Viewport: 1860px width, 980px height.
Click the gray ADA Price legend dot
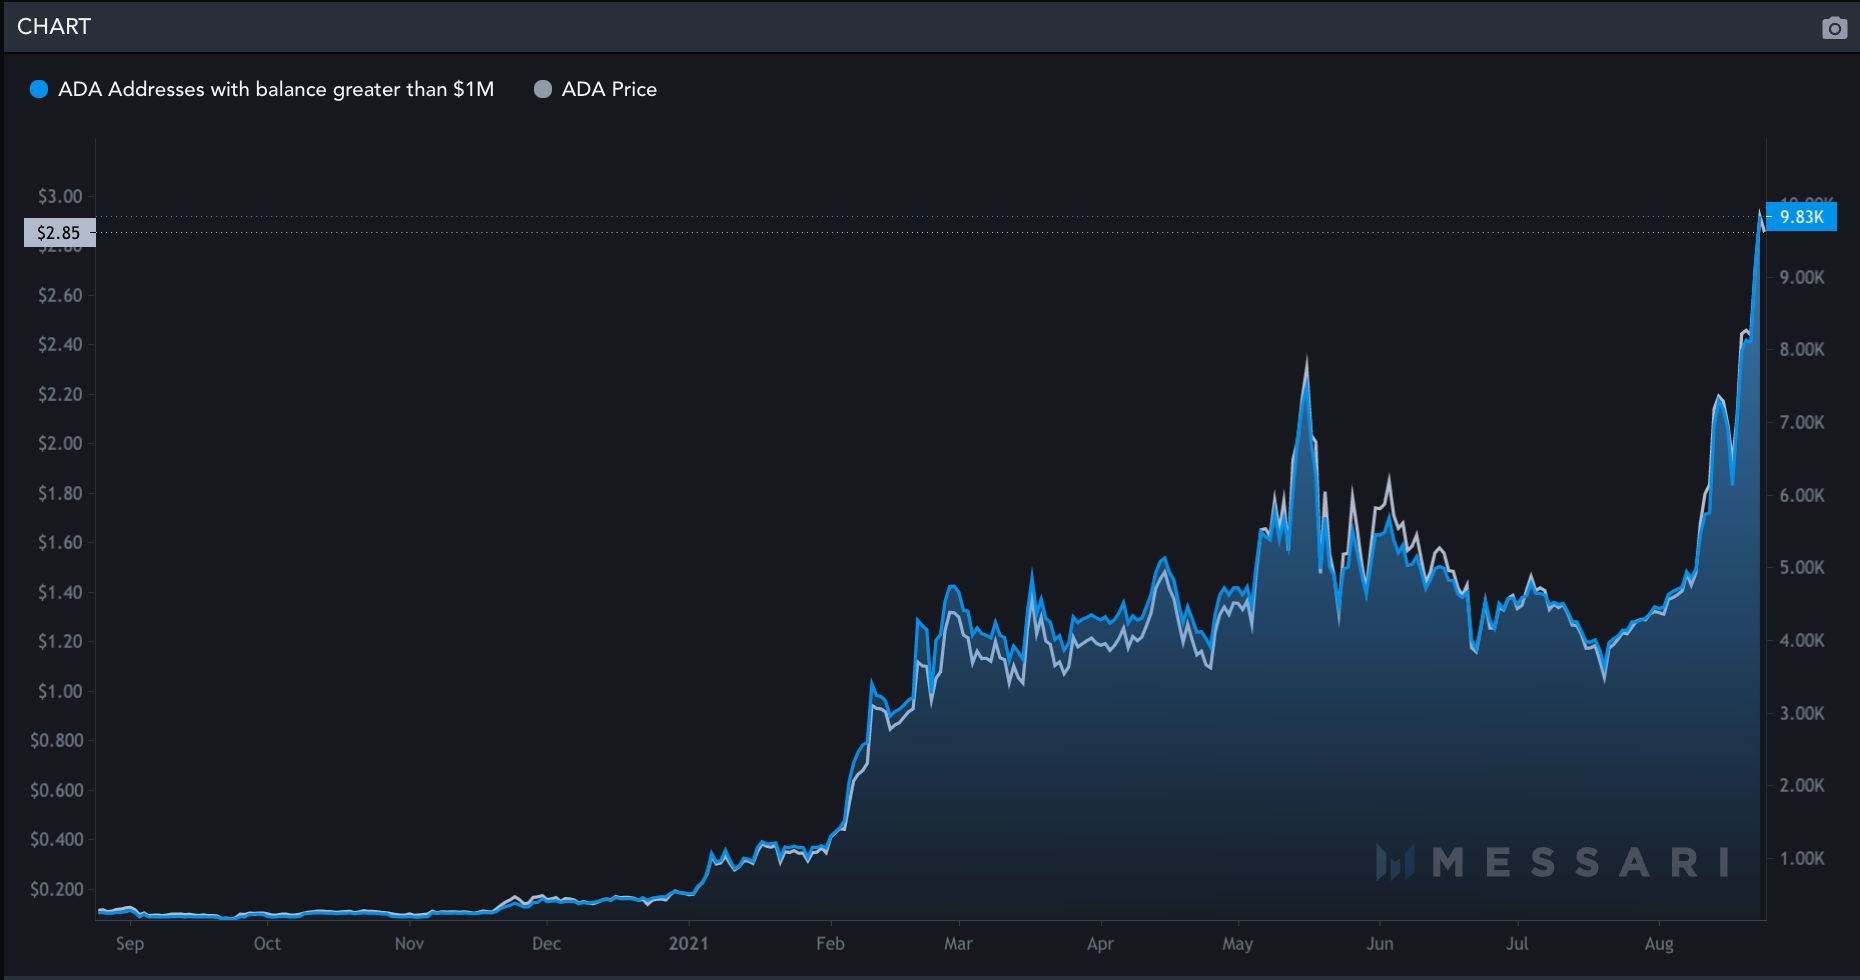[543, 89]
